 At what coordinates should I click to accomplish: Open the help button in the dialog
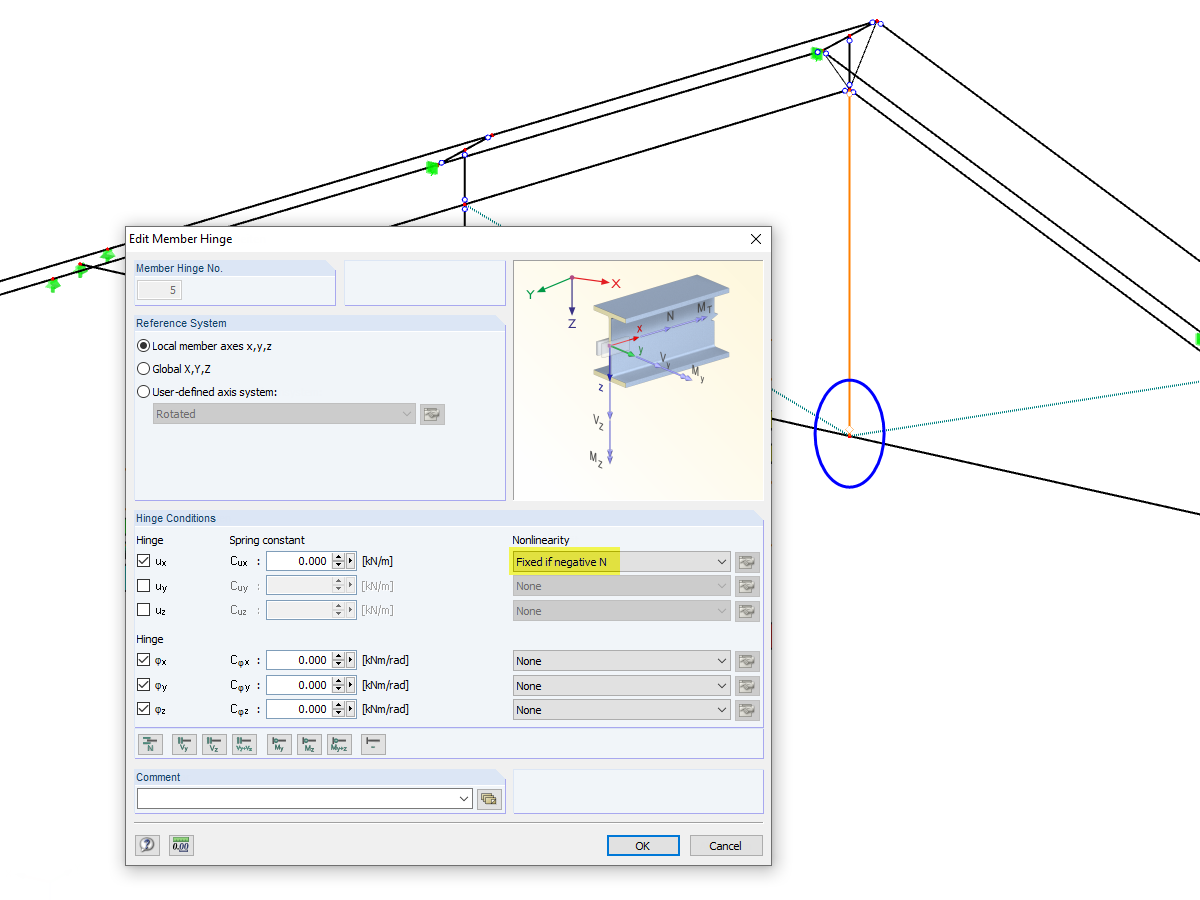pyautogui.click(x=148, y=845)
